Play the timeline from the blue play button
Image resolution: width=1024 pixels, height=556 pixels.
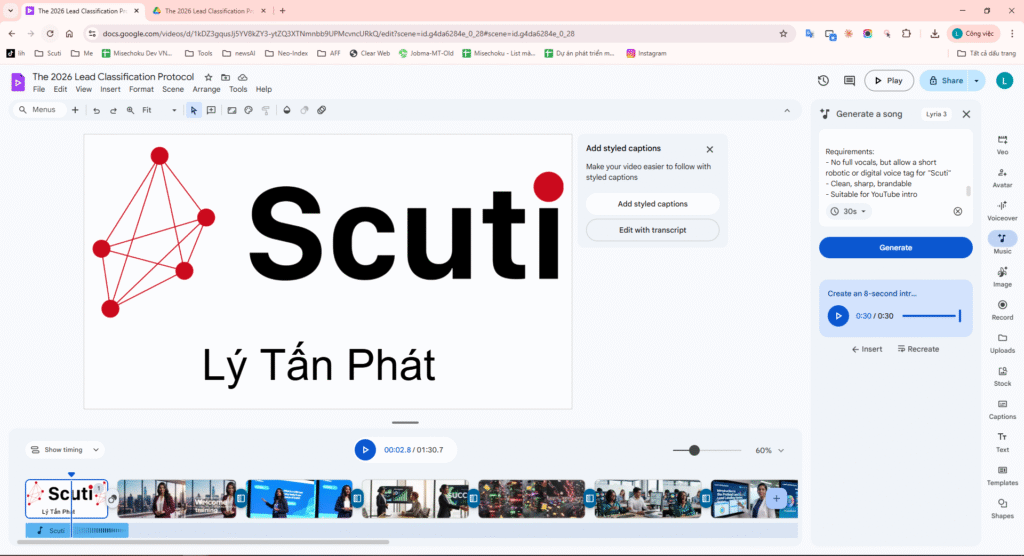pos(365,450)
